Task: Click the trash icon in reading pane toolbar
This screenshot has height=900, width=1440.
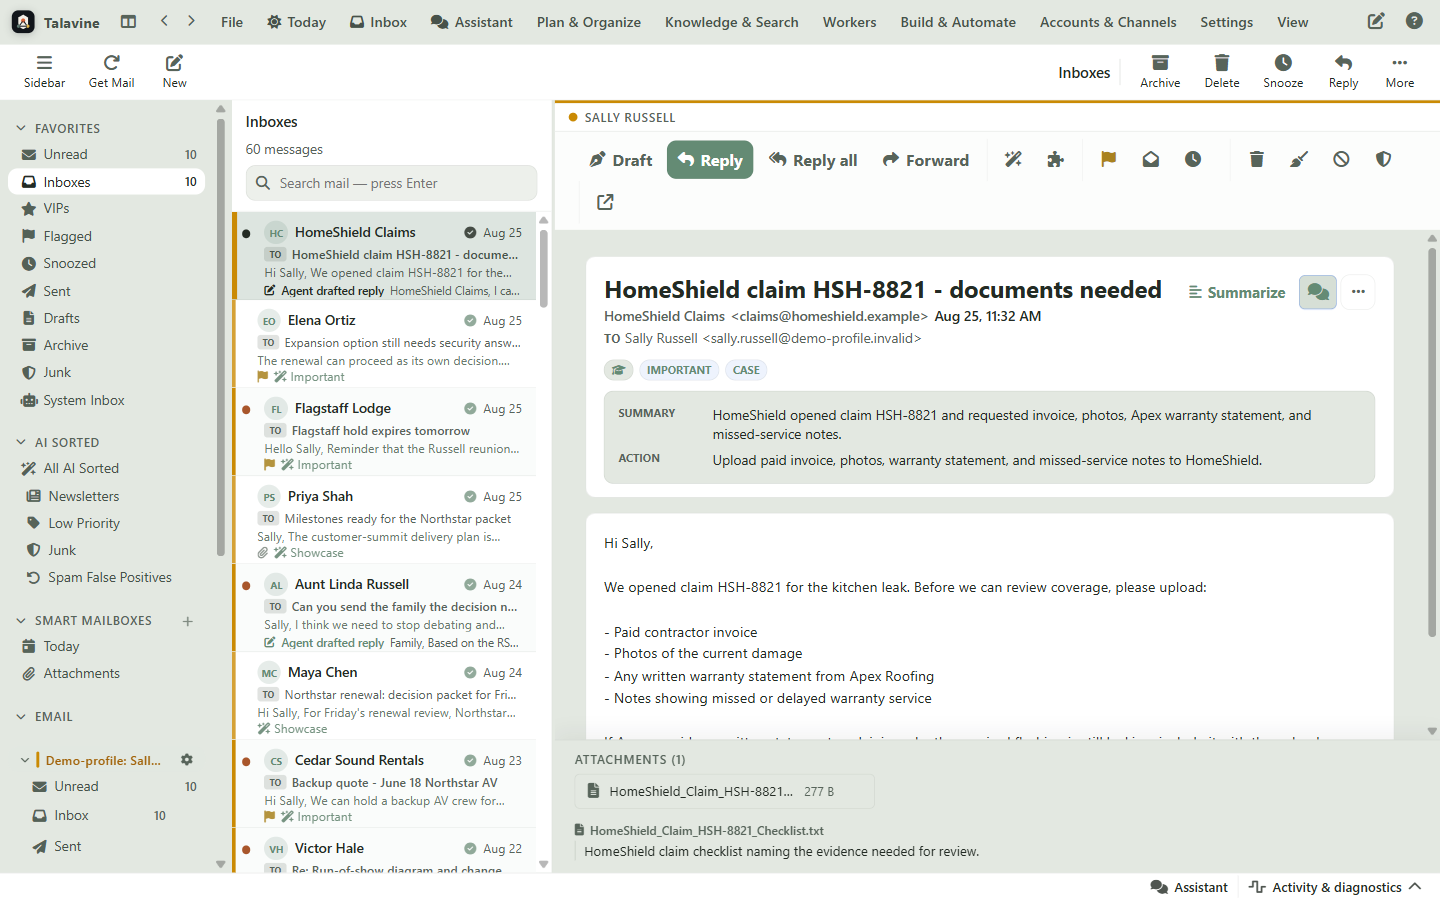Action: pyautogui.click(x=1257, y=159)
